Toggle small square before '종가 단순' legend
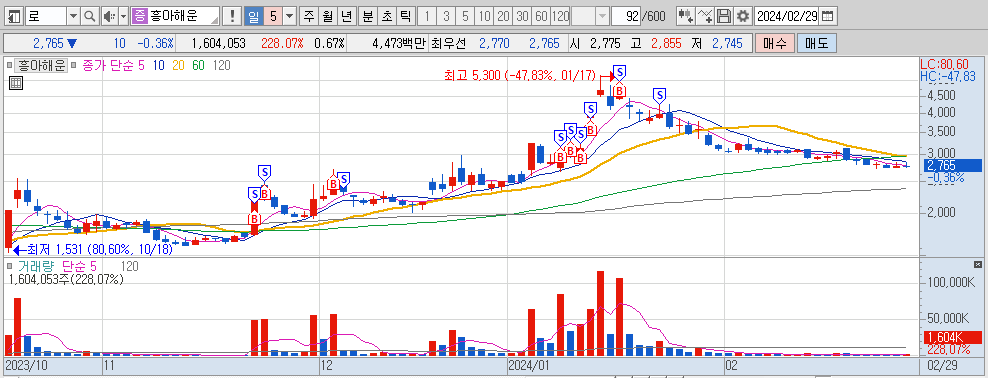 74,65
